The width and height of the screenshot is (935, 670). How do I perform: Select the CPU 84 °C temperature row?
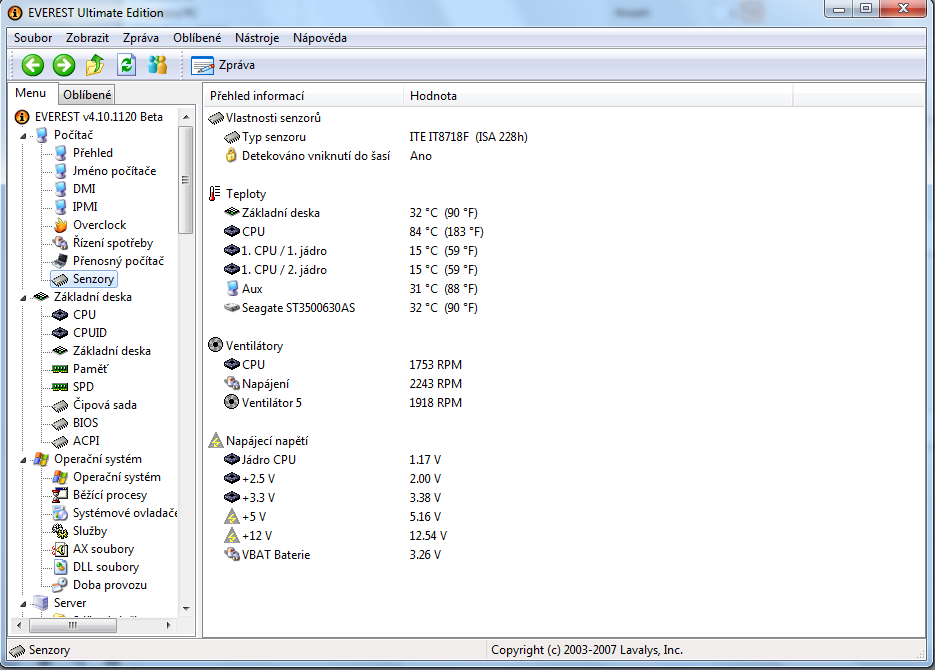pyautogui.click(x=354, y=232)
